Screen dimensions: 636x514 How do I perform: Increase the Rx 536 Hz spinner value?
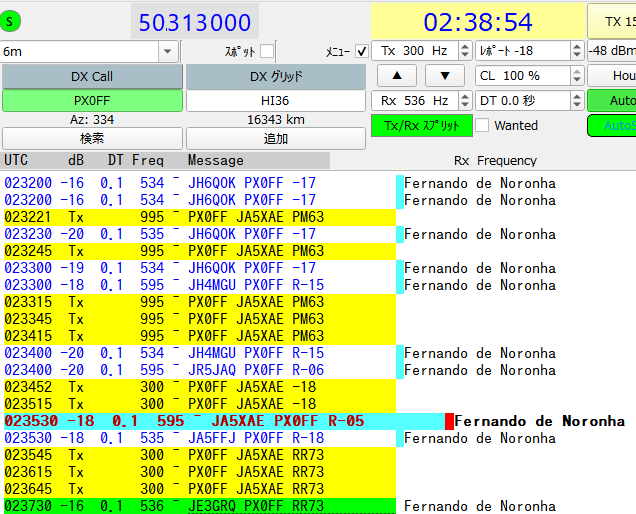click(463, 96)
